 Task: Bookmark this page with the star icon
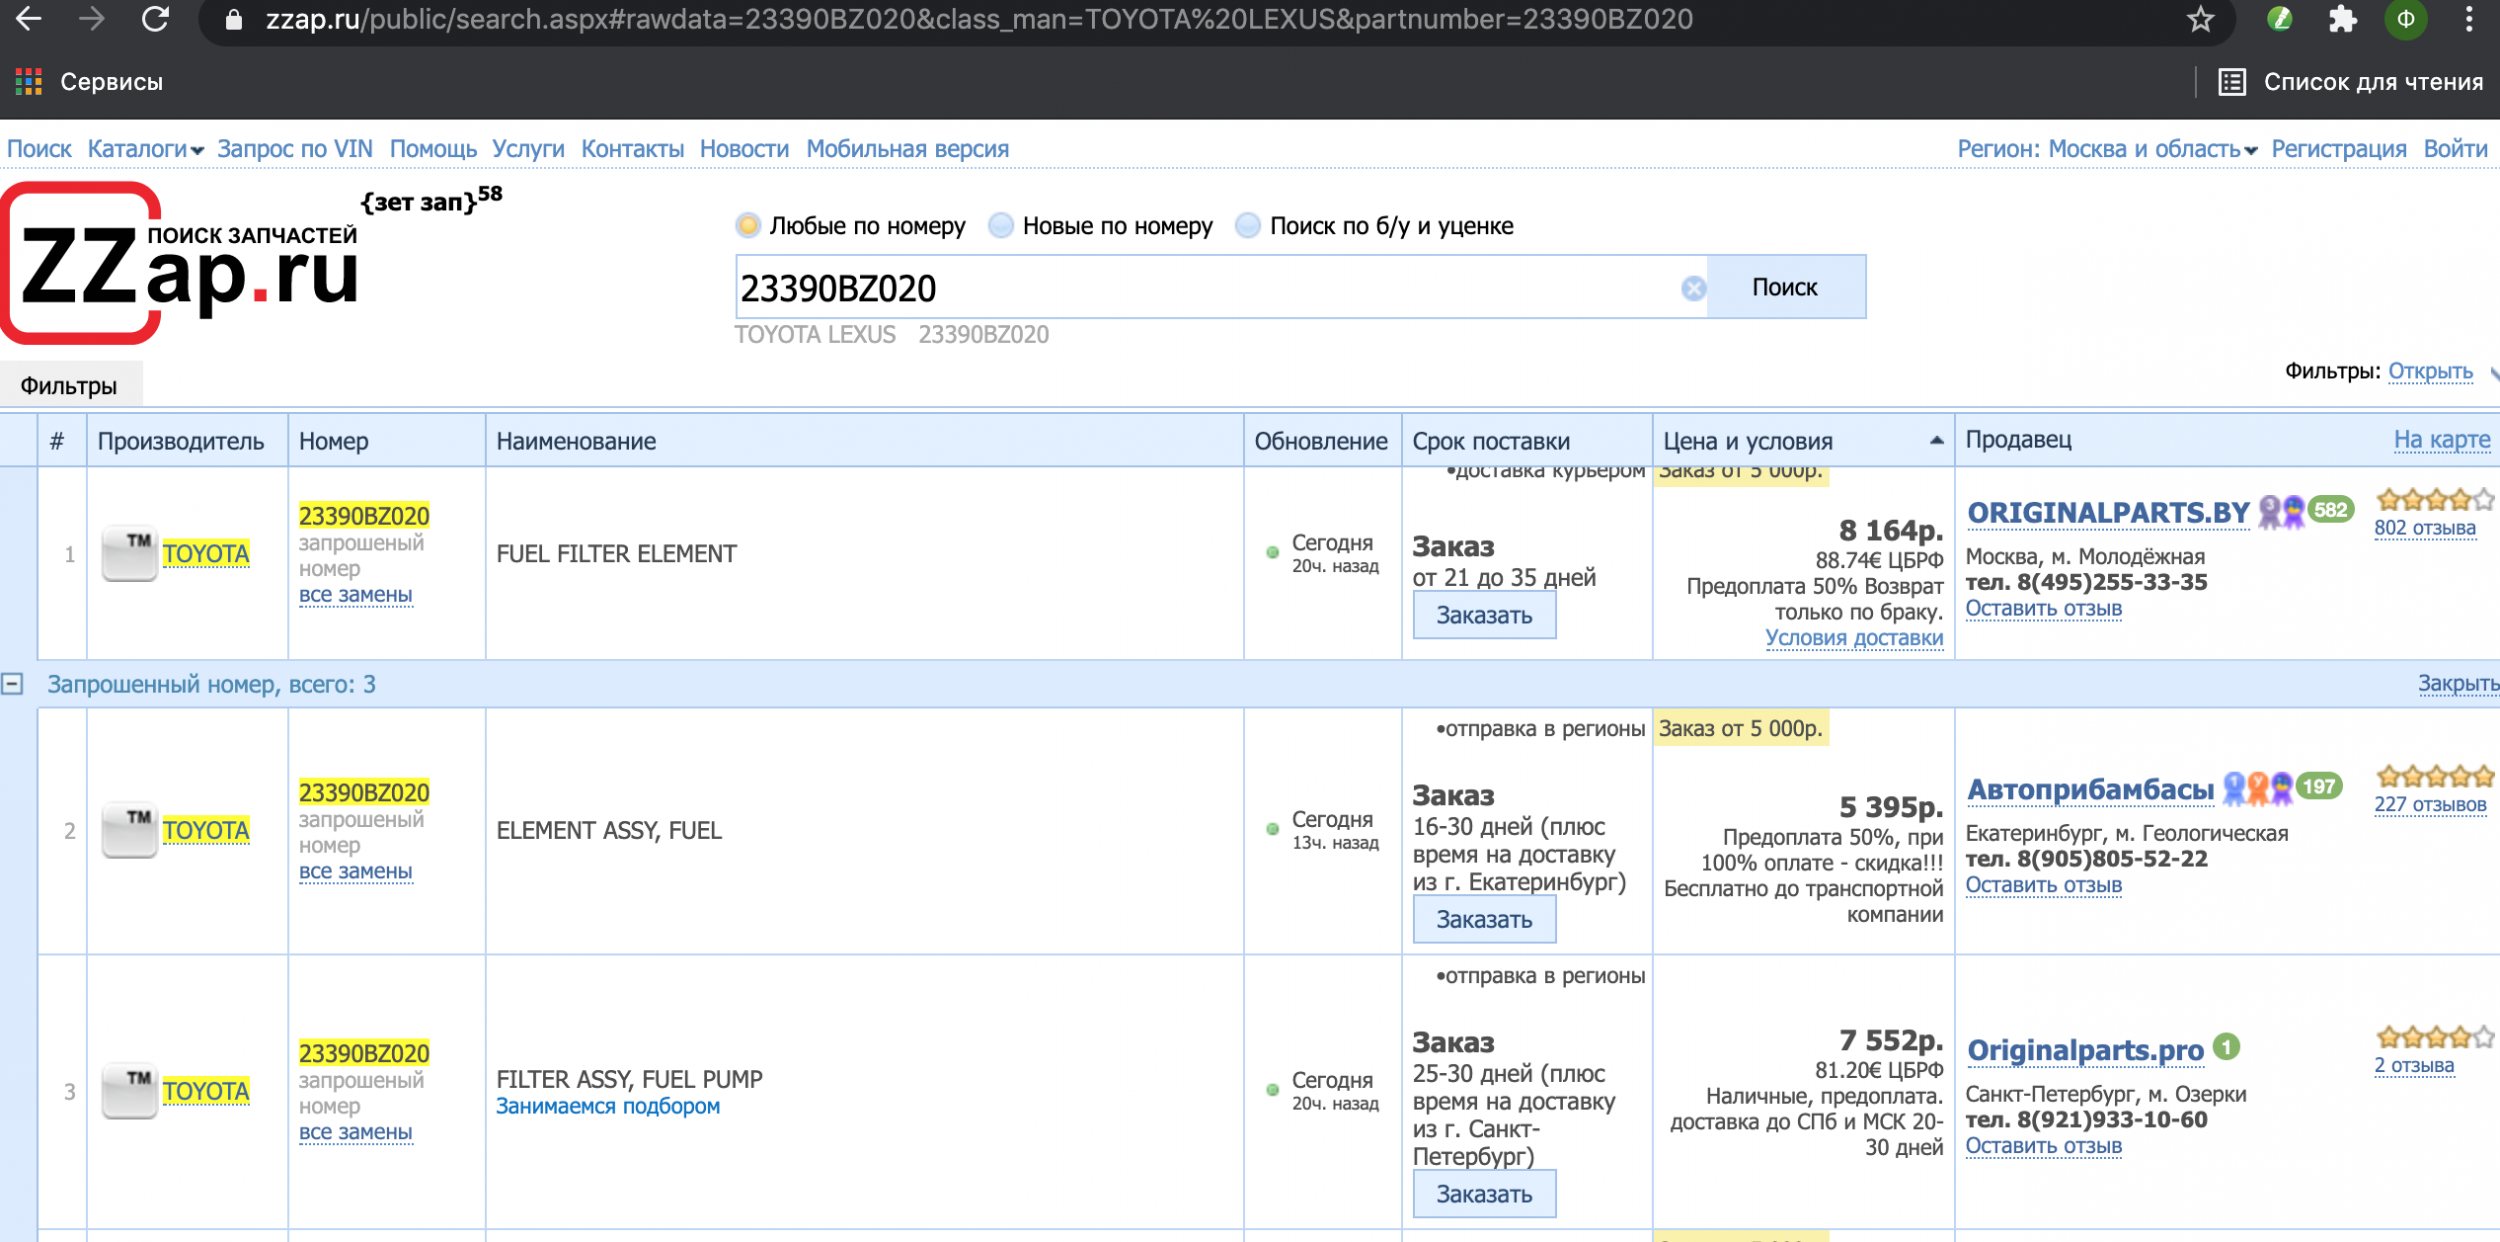2200,19
